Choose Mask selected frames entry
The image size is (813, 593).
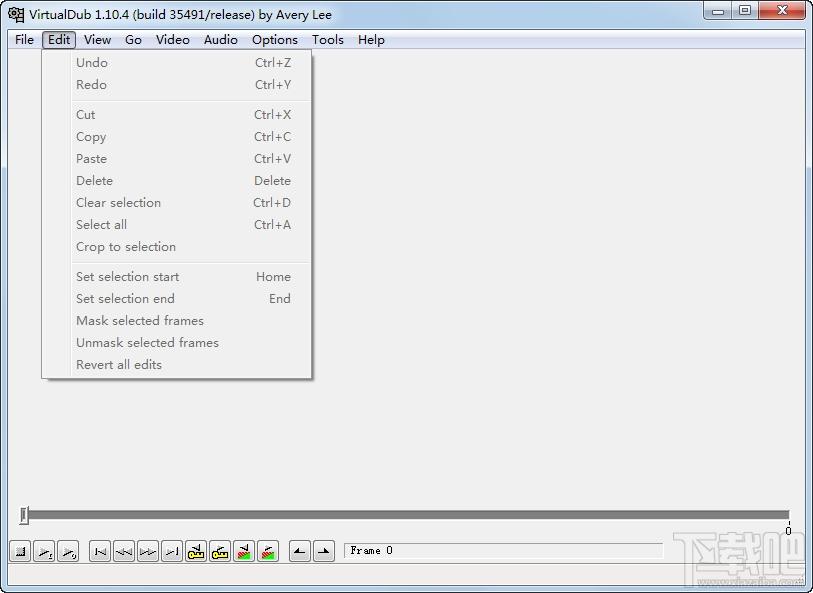pyautogui.click(x=177, y=321)
